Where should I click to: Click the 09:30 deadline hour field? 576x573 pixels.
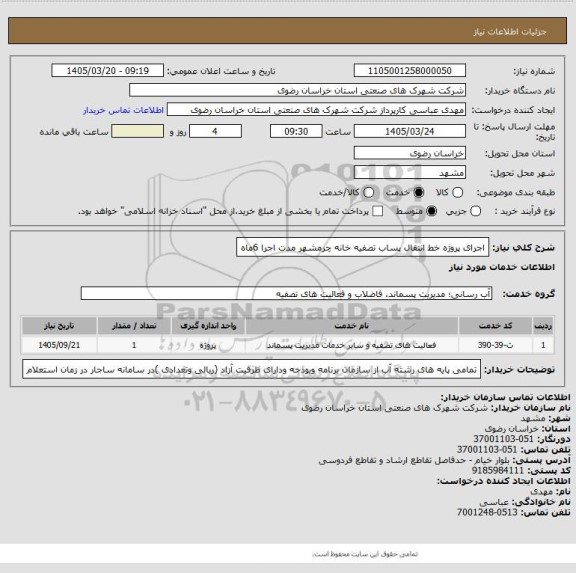point(296,131)
